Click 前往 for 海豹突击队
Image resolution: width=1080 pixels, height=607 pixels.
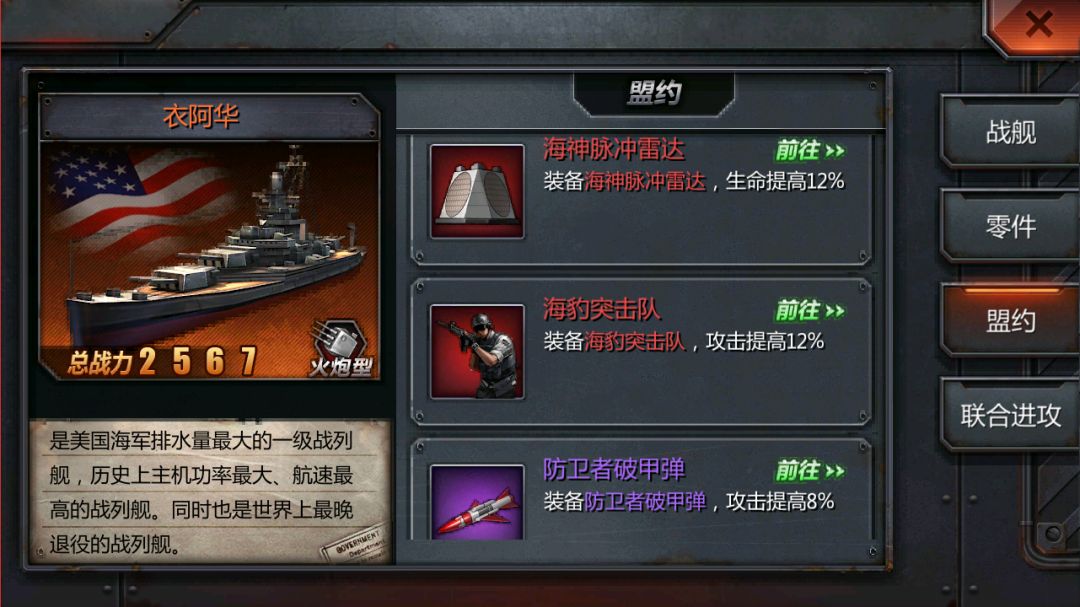click(x=810, y=311)
